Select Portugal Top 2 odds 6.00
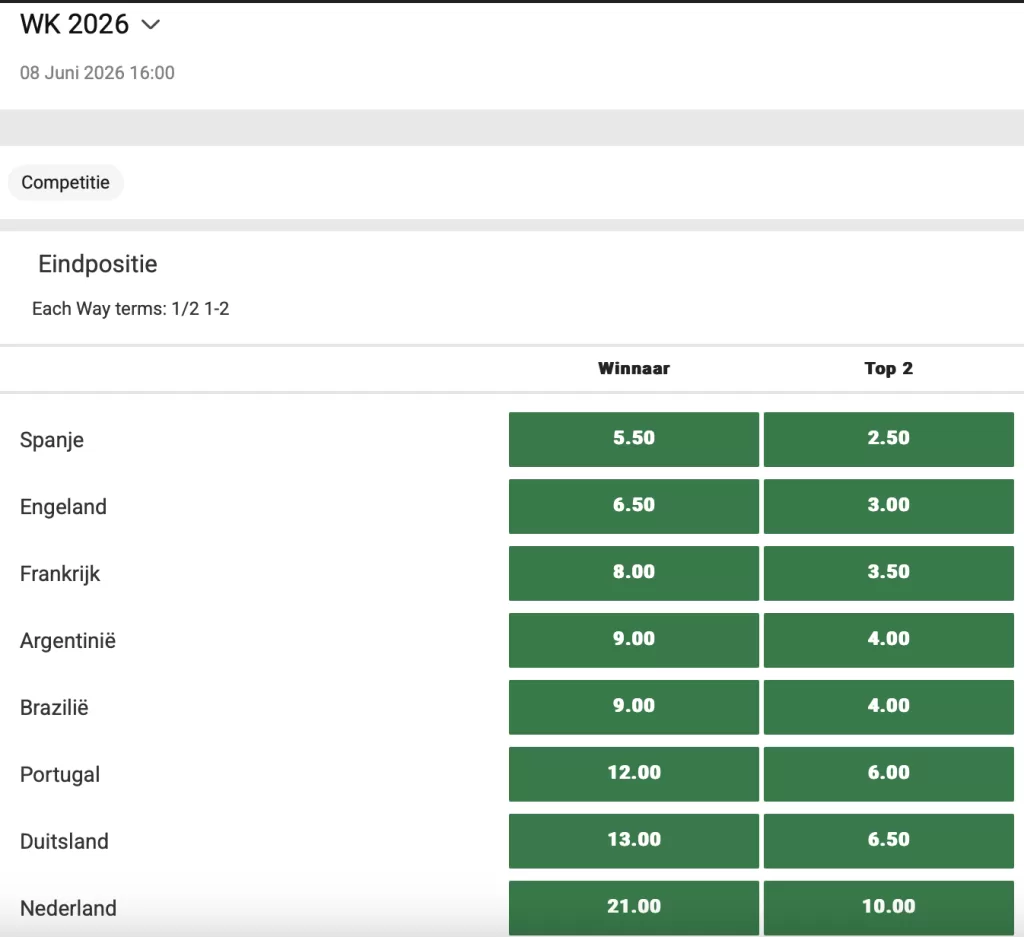This screenshot has height=937, width=1024. [x=888, y=774]
